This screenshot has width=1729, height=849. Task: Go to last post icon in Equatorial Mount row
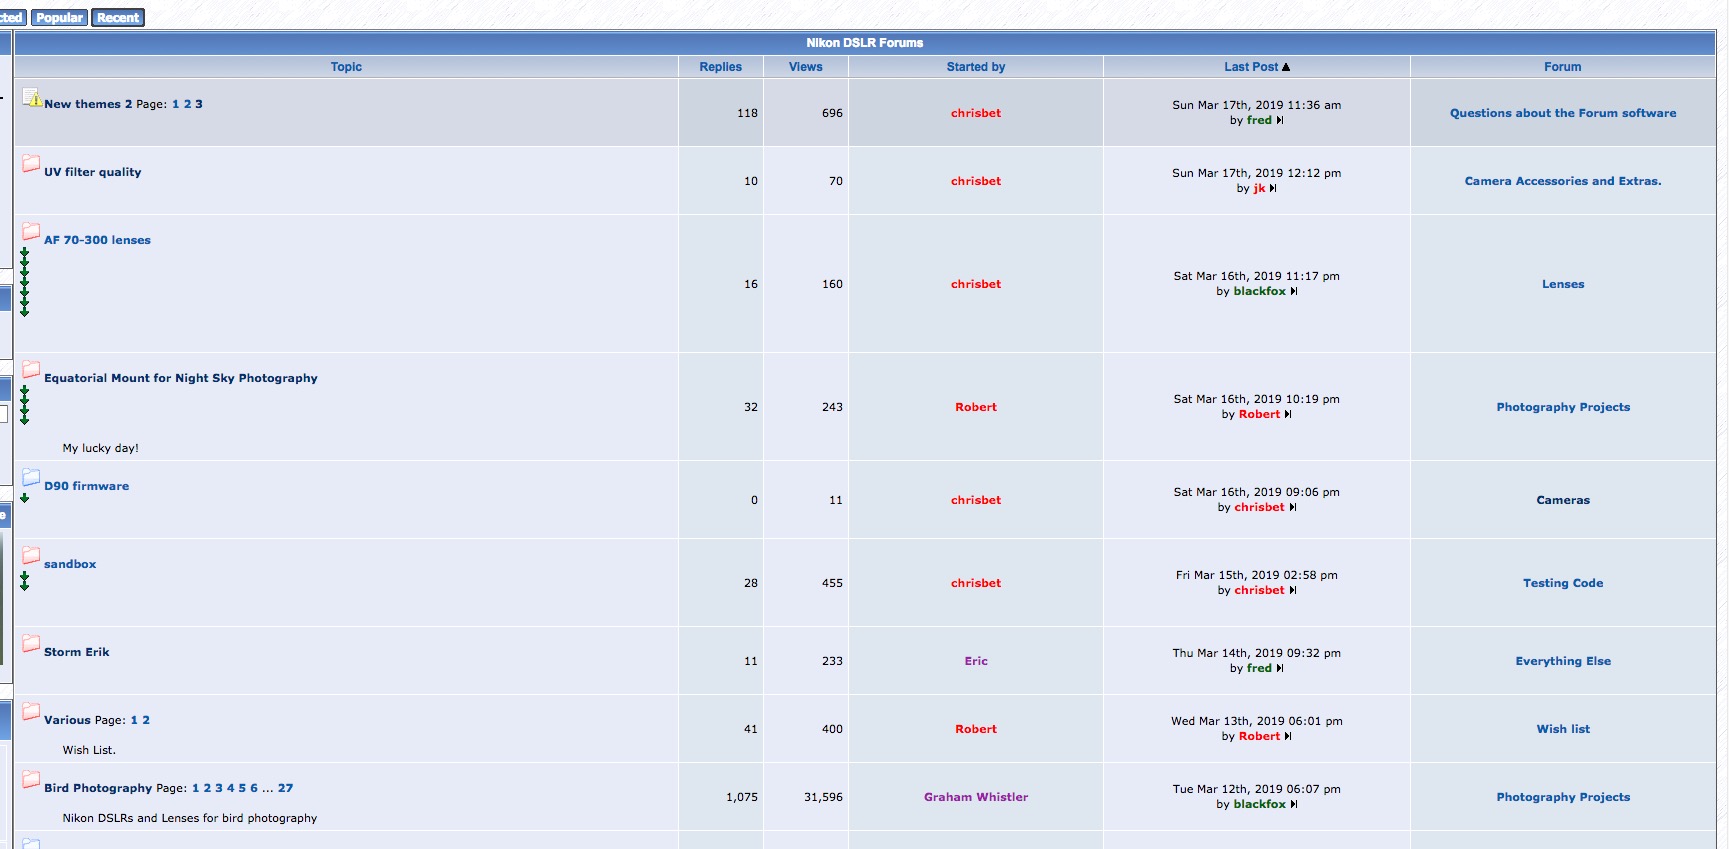point(1288,414)
